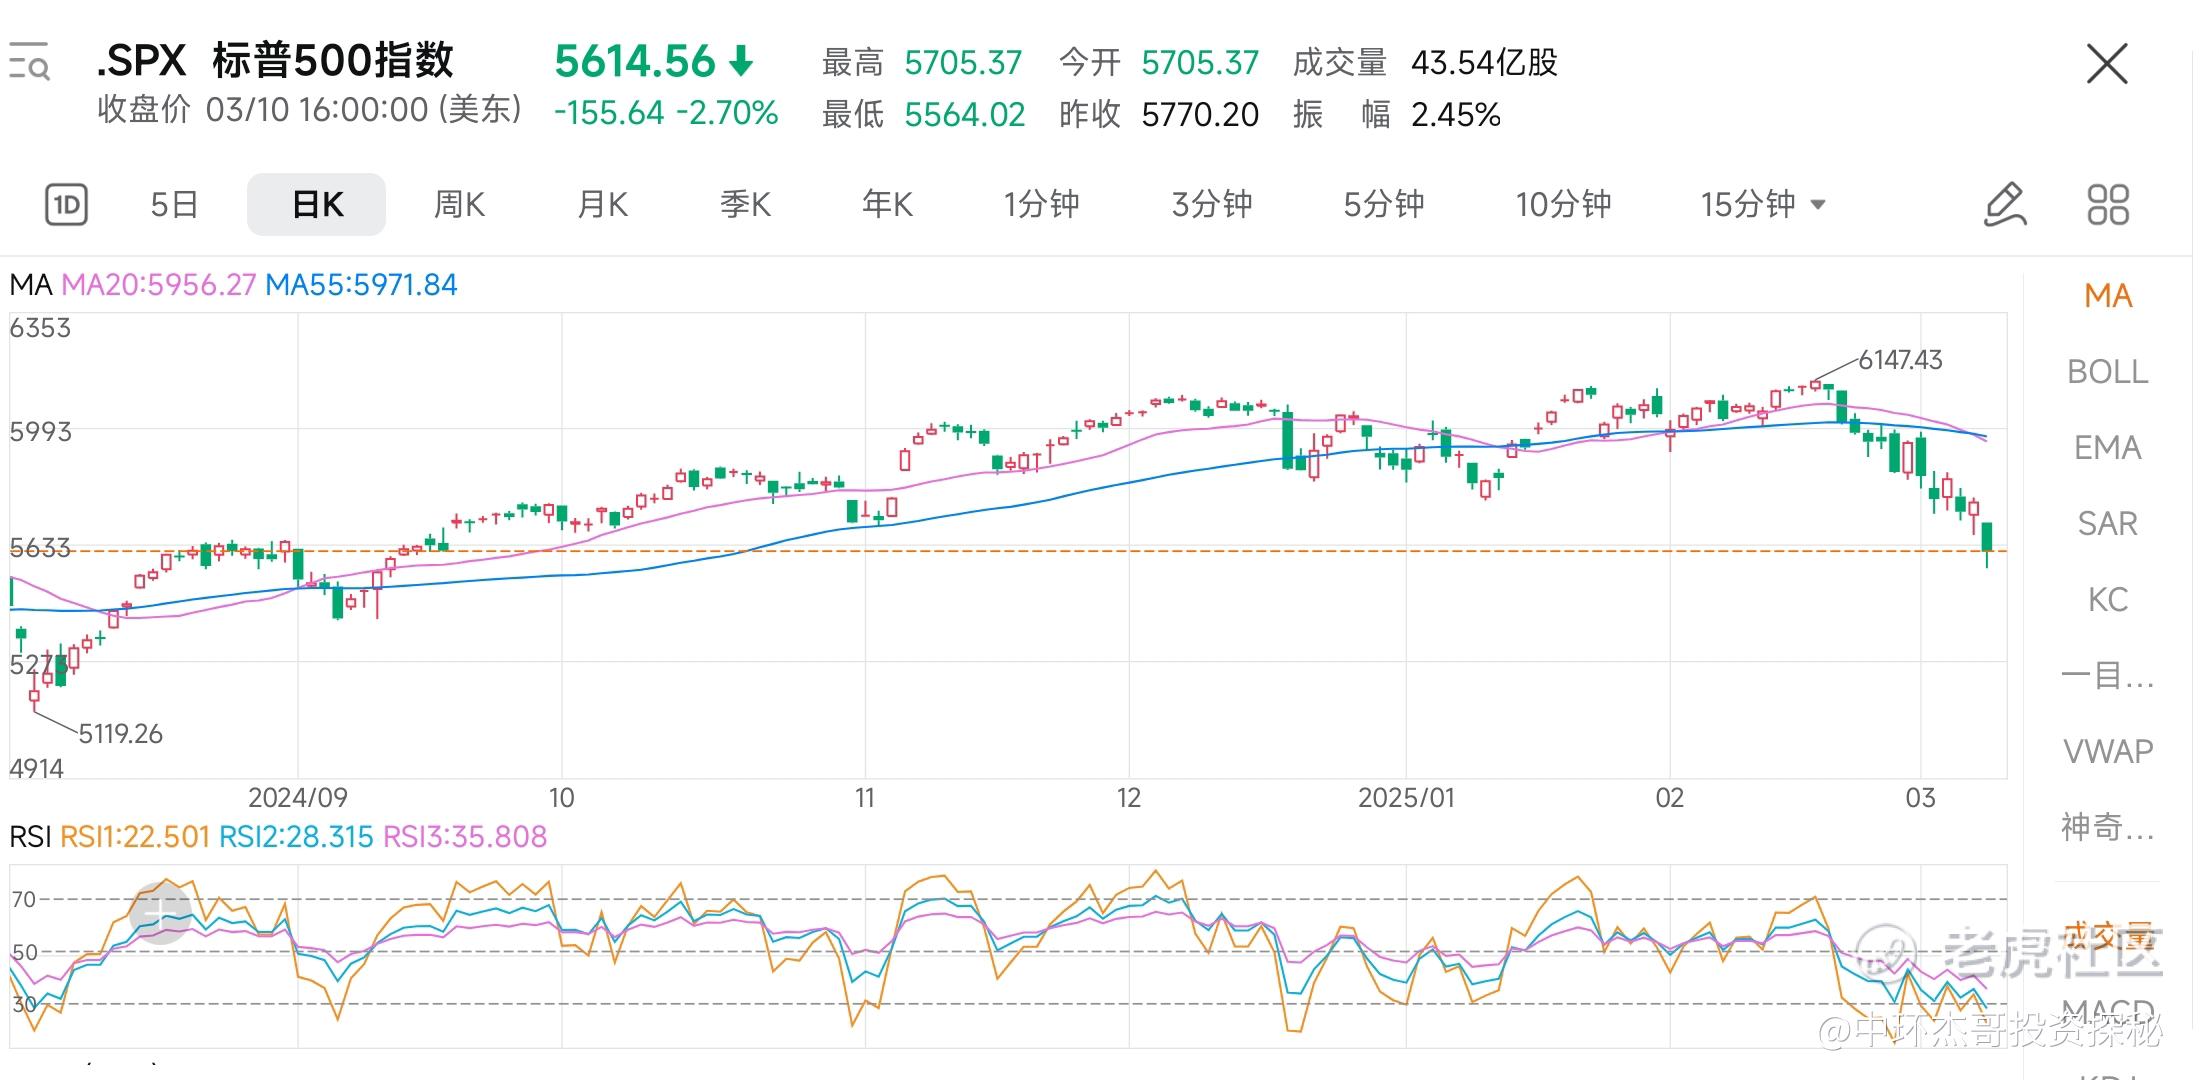Screen dimensions: 2207x1080
Task: Close the SPX chart view
Action: point(2107,65)
